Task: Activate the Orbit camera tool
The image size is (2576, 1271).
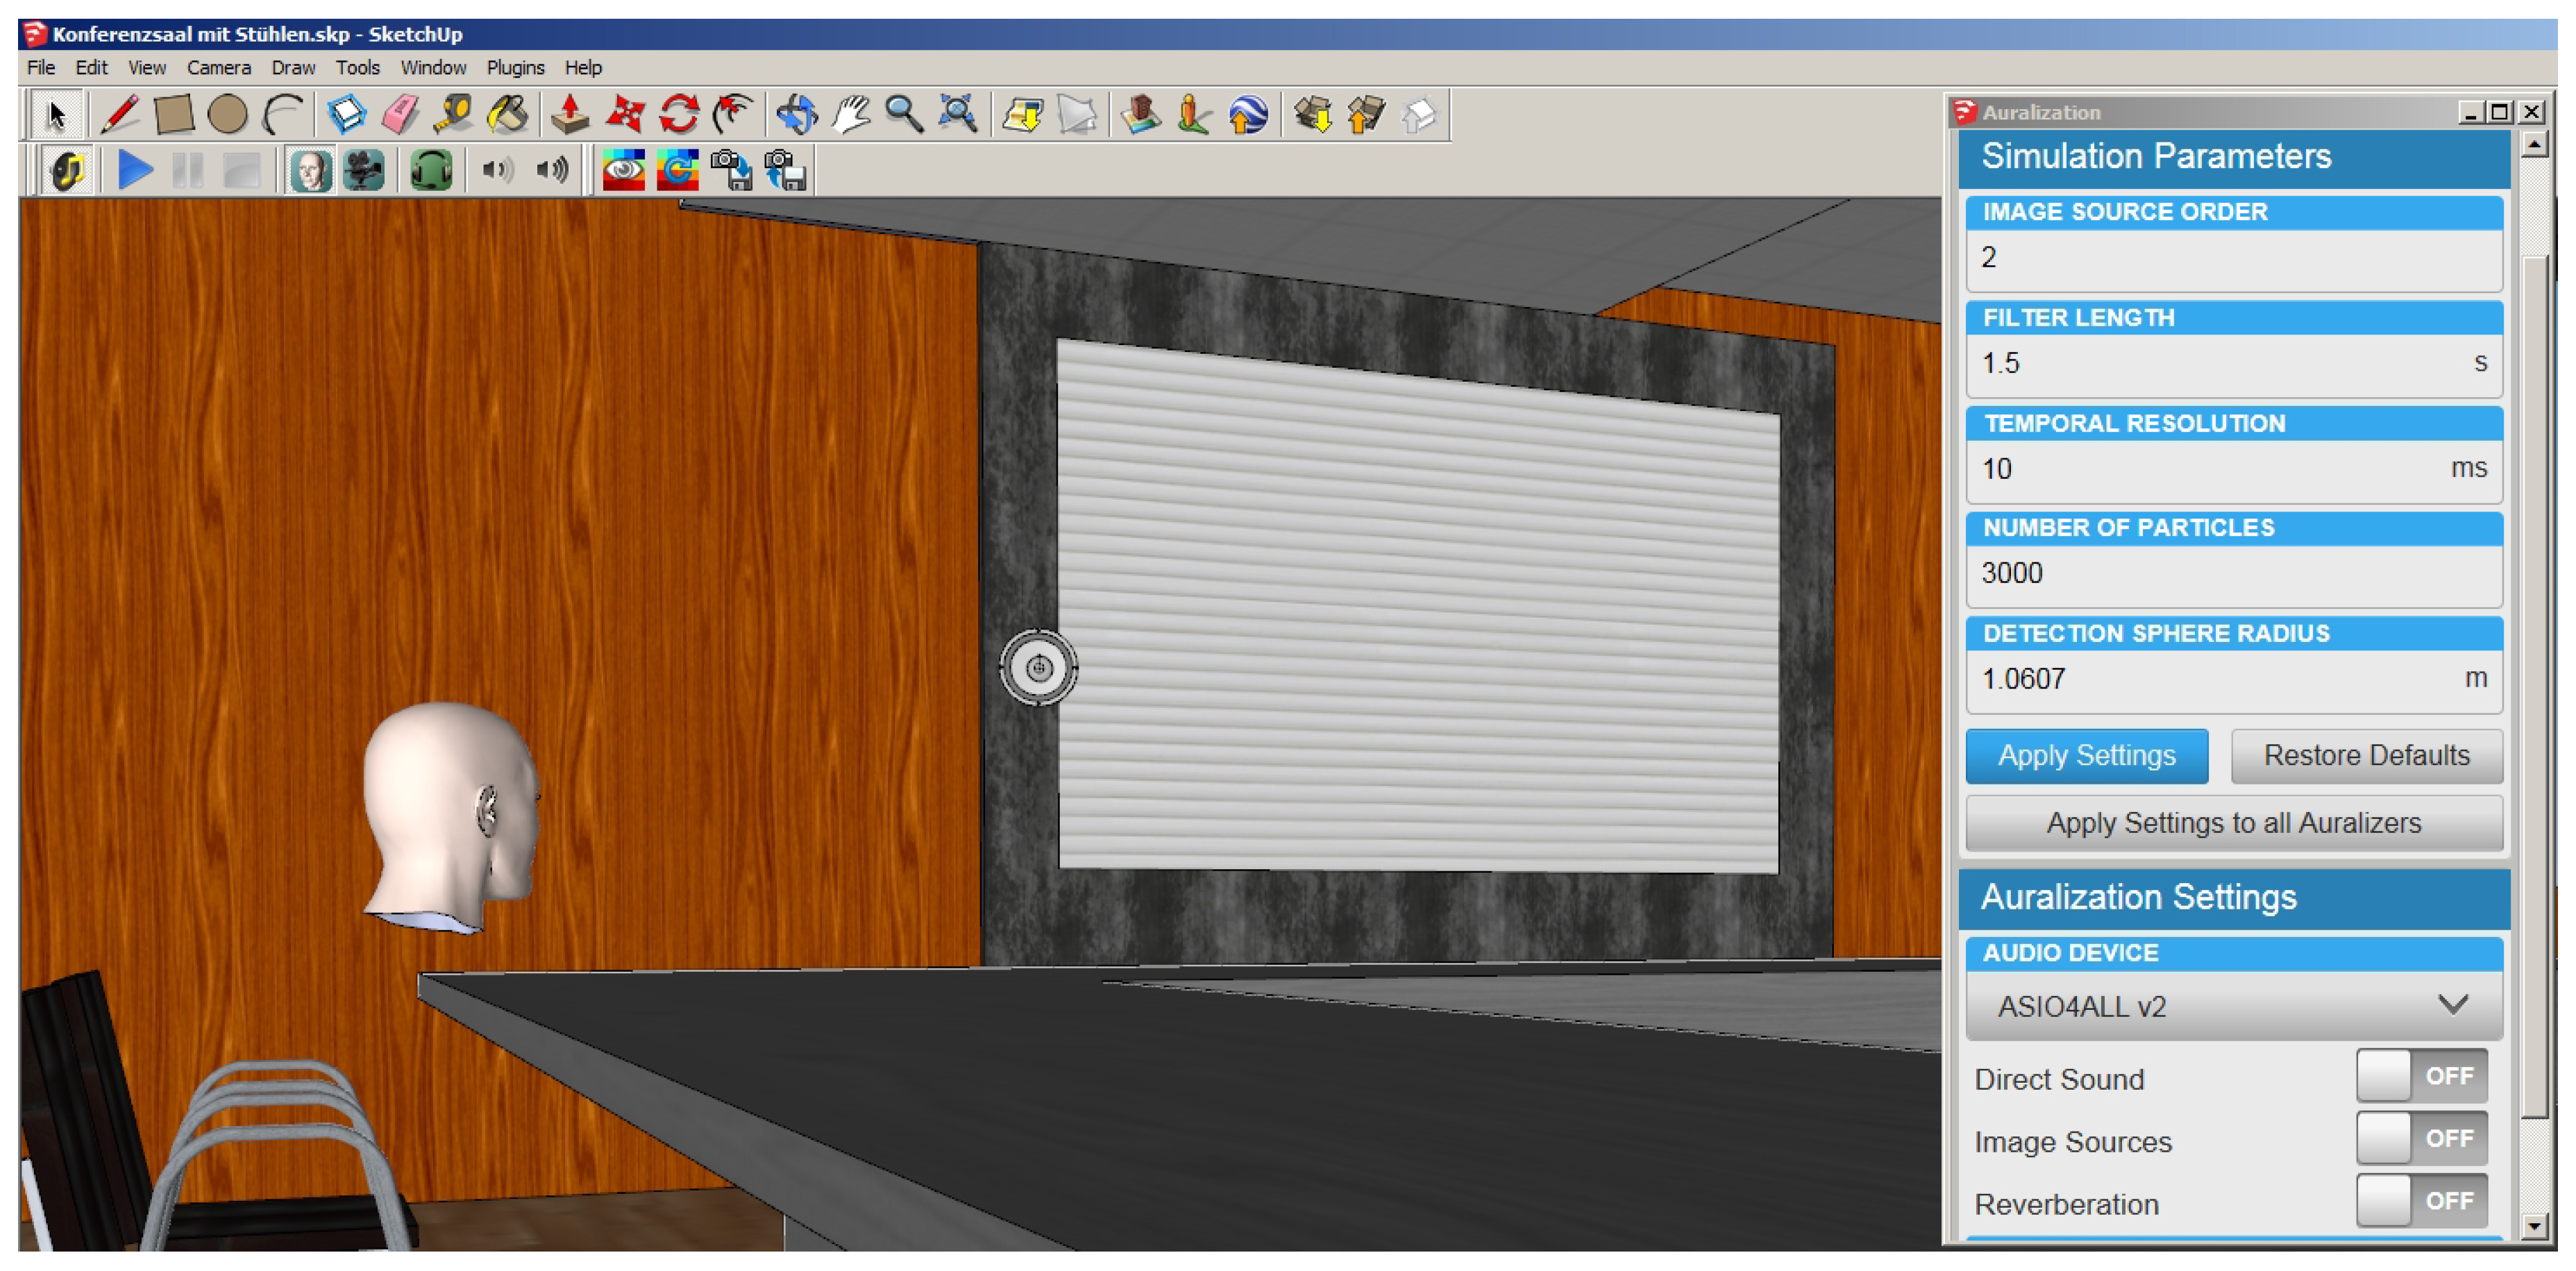Action: tap(796, 114)
